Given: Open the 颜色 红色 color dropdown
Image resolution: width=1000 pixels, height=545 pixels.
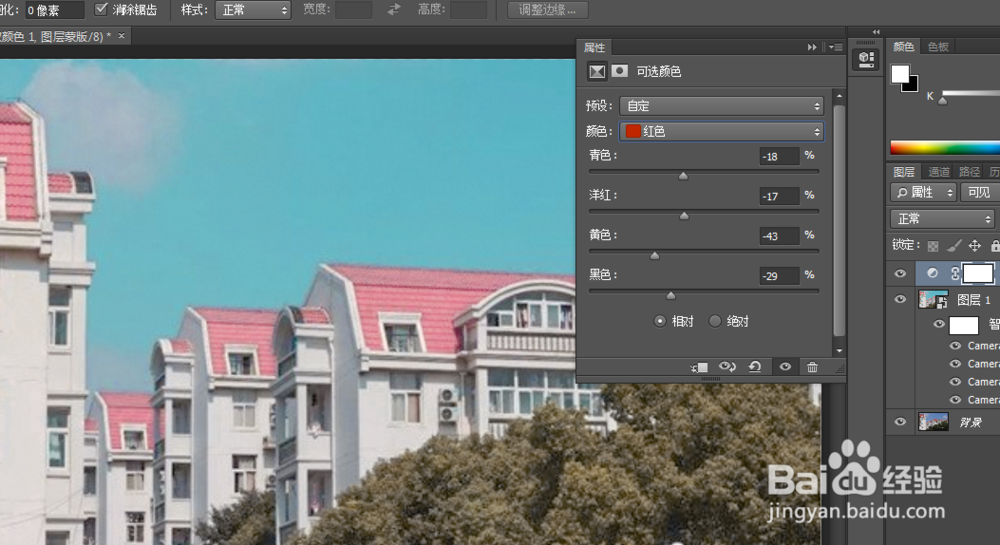Looking at the screenshot, I should pyautogui.click(x=721, y=131).
